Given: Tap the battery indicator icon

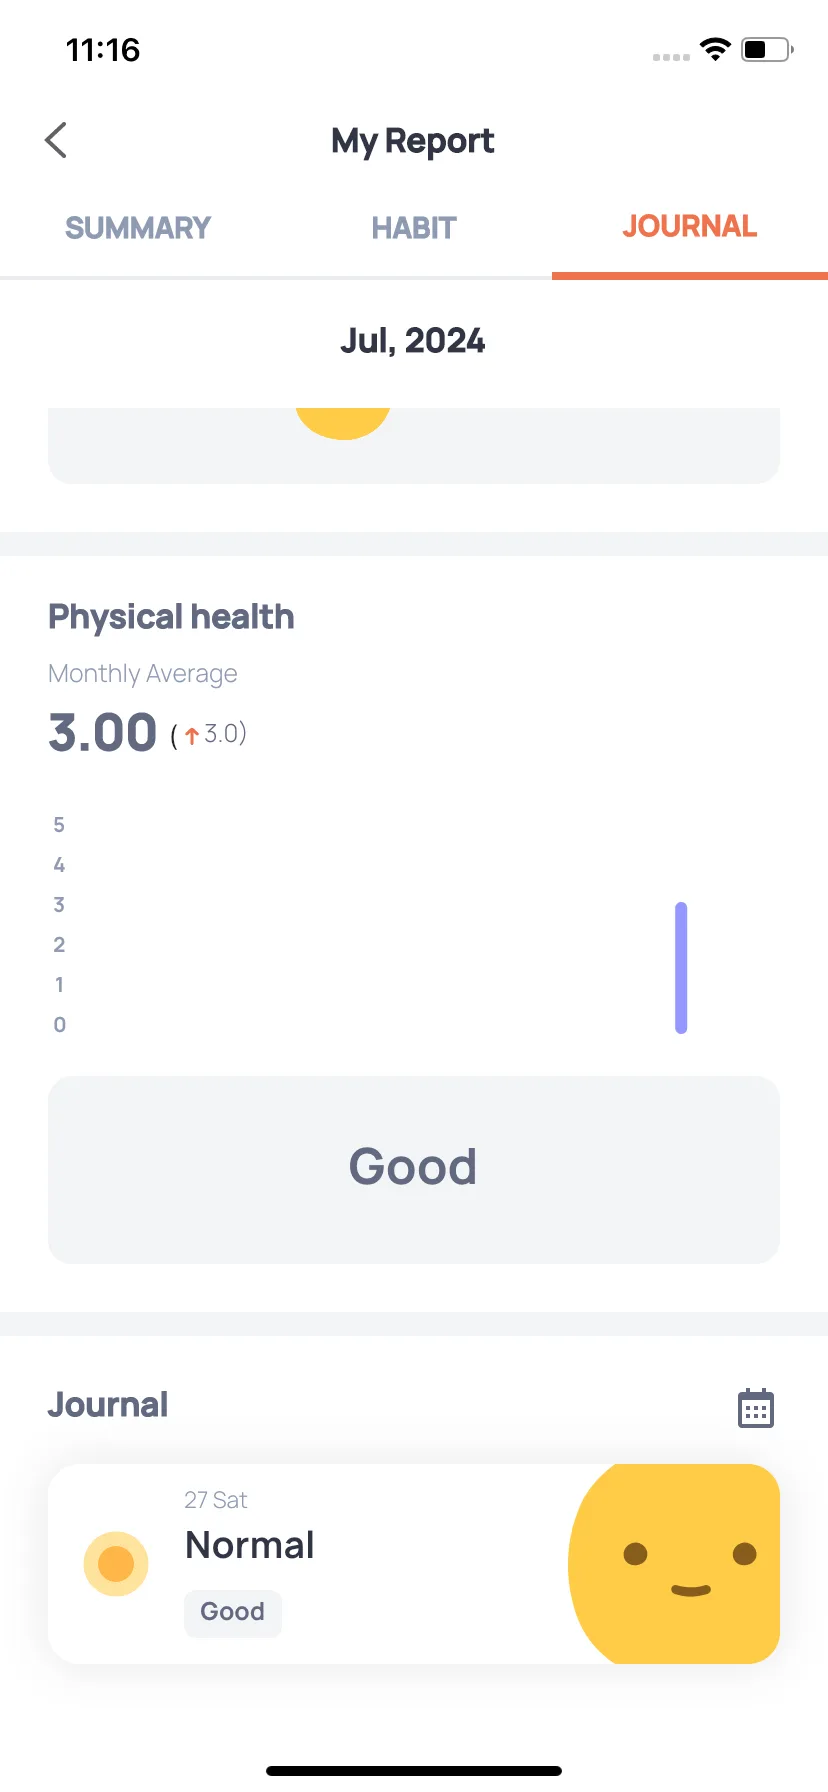Looking at the screenshot, I should pos(767,49).
